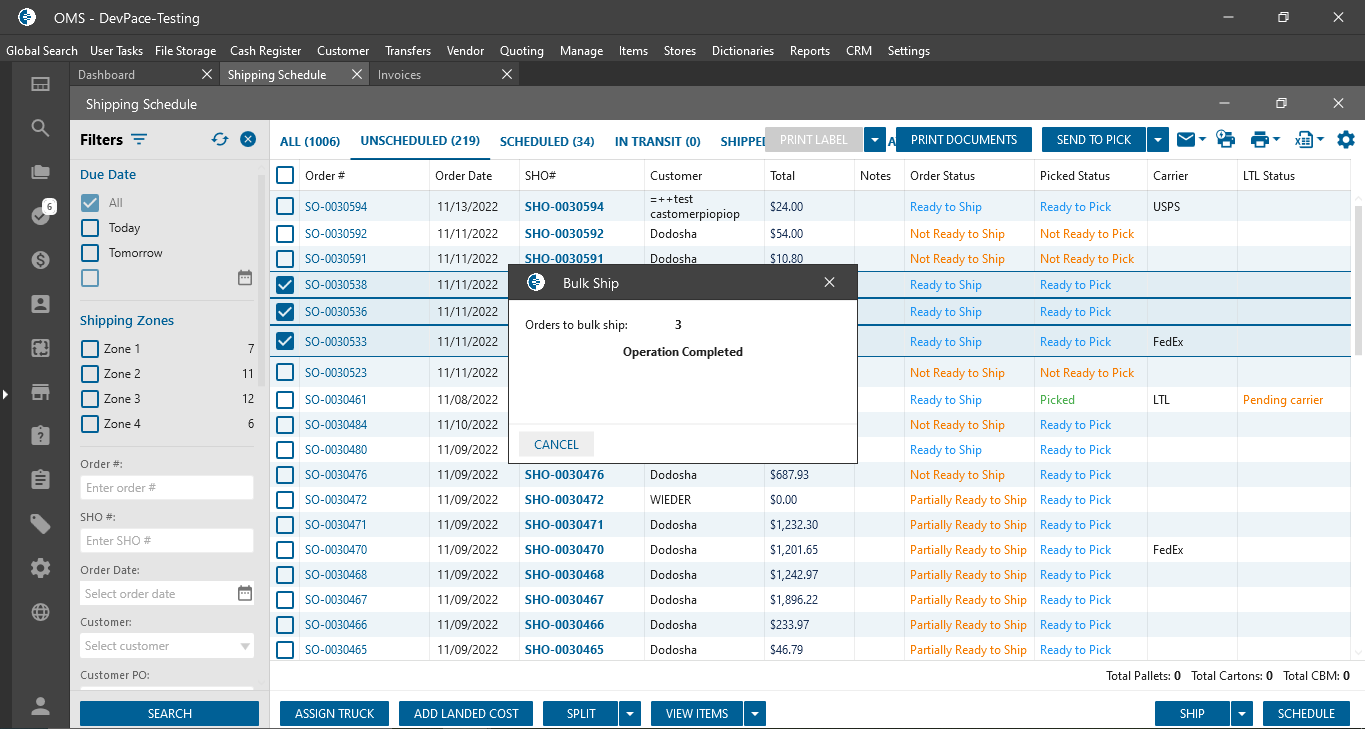Open the SO-0030594 order link
The height and width of the screenshot is (729, 1365).
point(336,207)
